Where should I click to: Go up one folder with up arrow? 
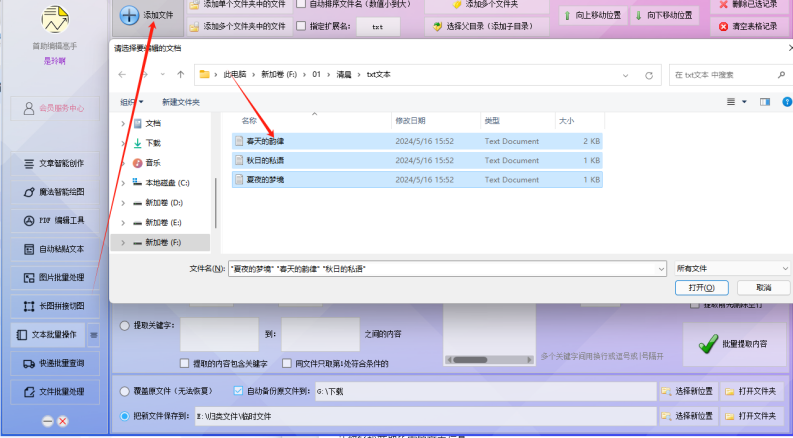(181, 75)
